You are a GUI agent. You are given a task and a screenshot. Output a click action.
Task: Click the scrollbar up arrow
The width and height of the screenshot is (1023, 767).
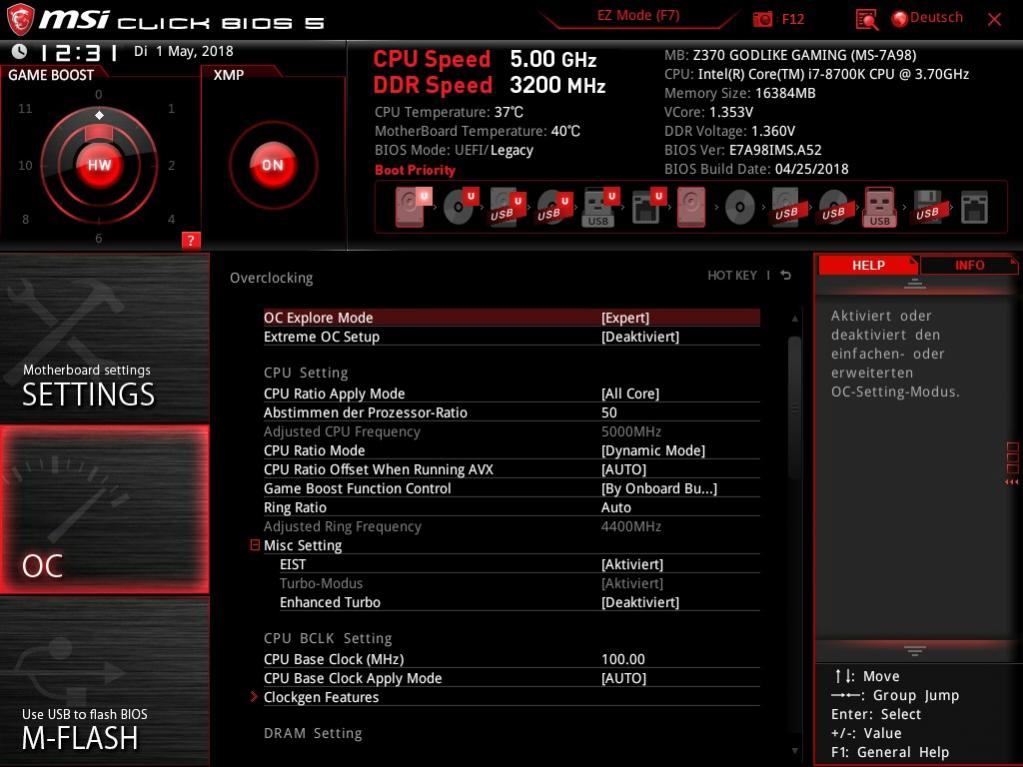795,319
